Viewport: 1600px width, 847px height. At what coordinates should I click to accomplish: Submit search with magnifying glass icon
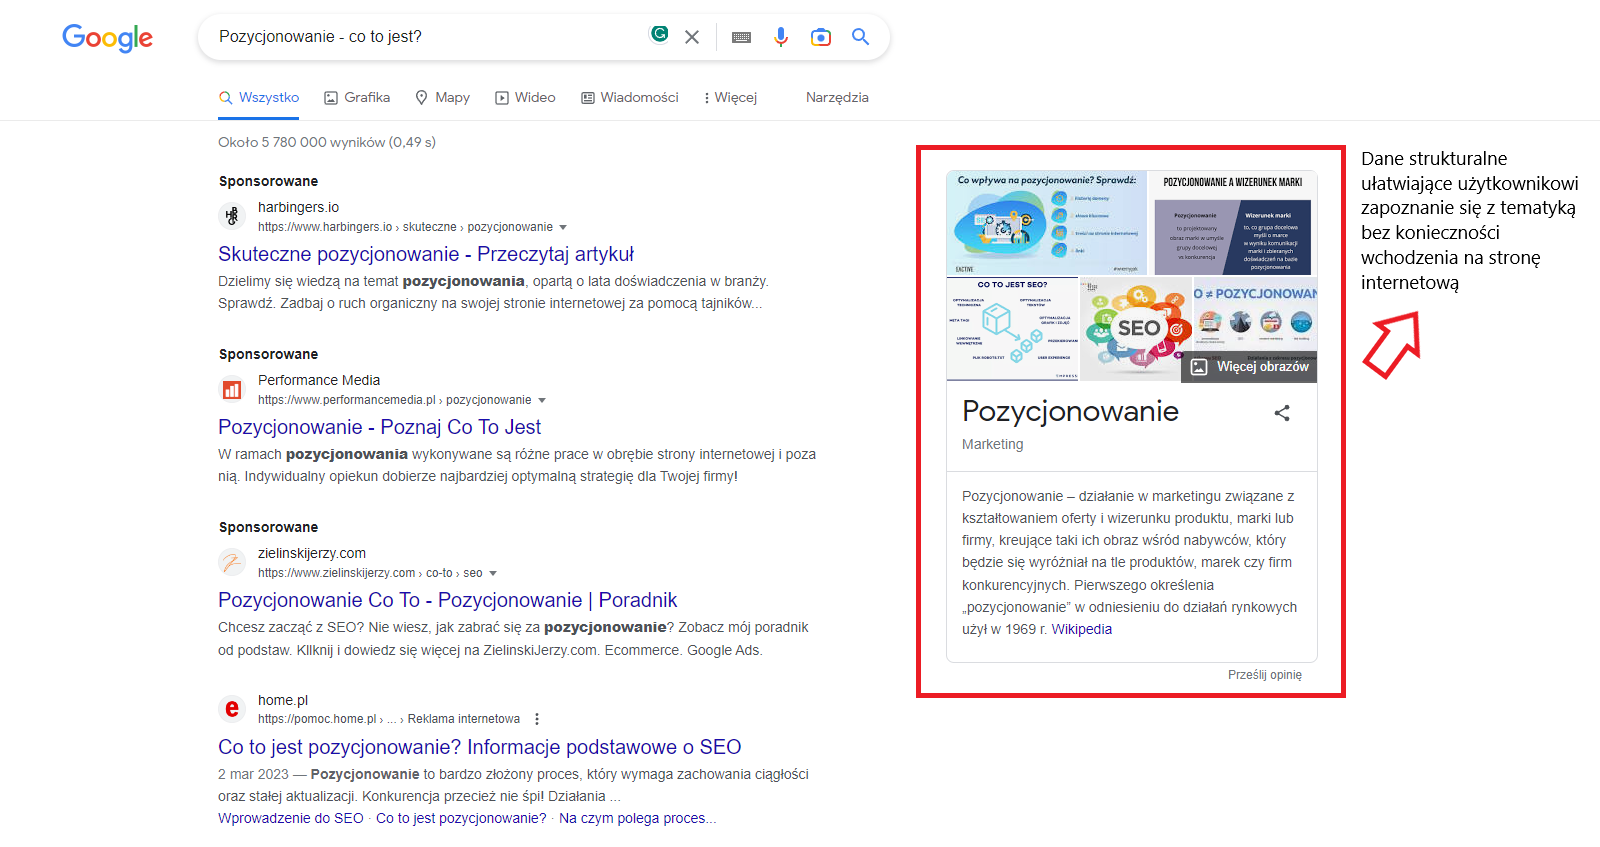pyautogui.click(x=860, y=37)
